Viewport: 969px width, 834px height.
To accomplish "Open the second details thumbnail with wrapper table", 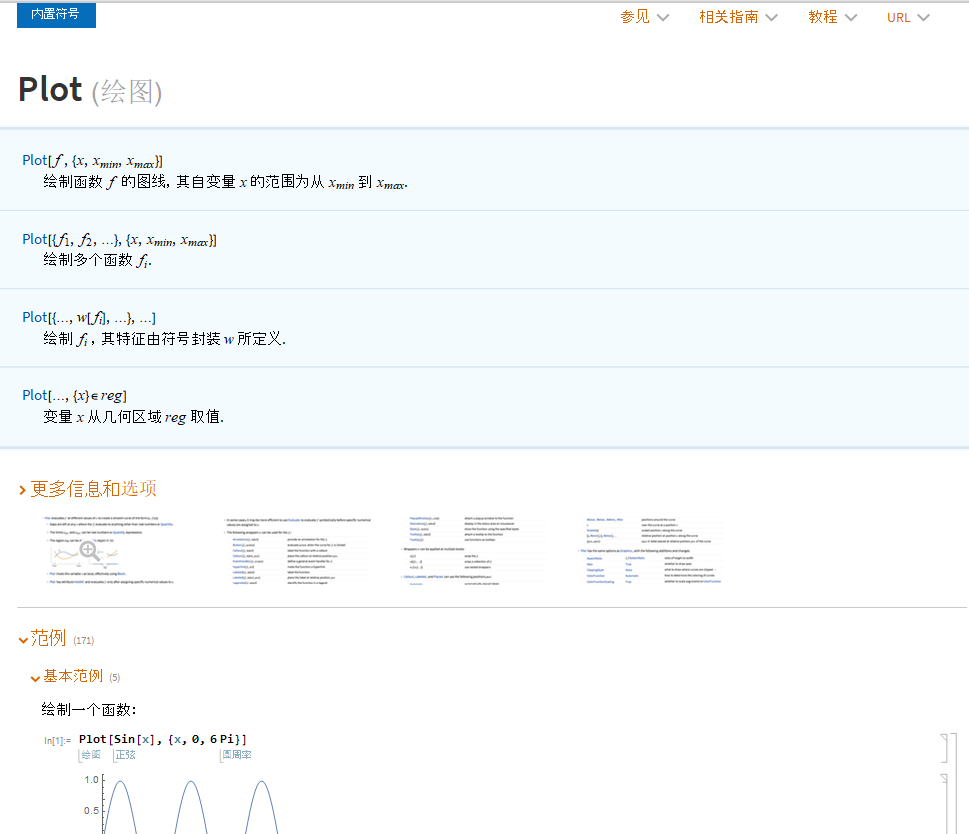I will 298,551.
